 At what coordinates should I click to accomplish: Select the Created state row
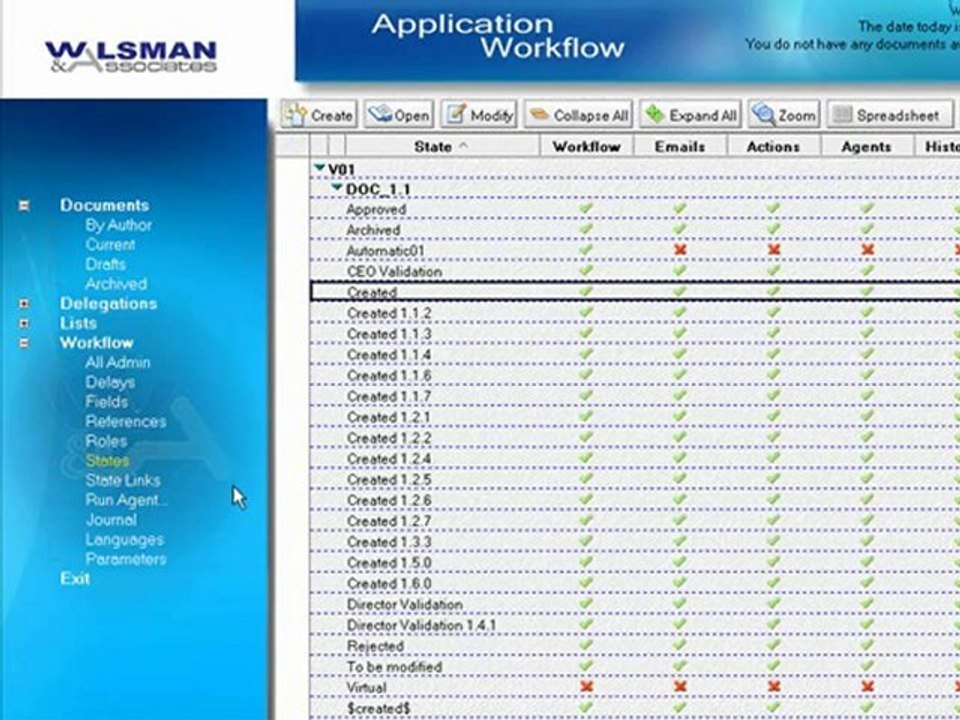point(635,292)
